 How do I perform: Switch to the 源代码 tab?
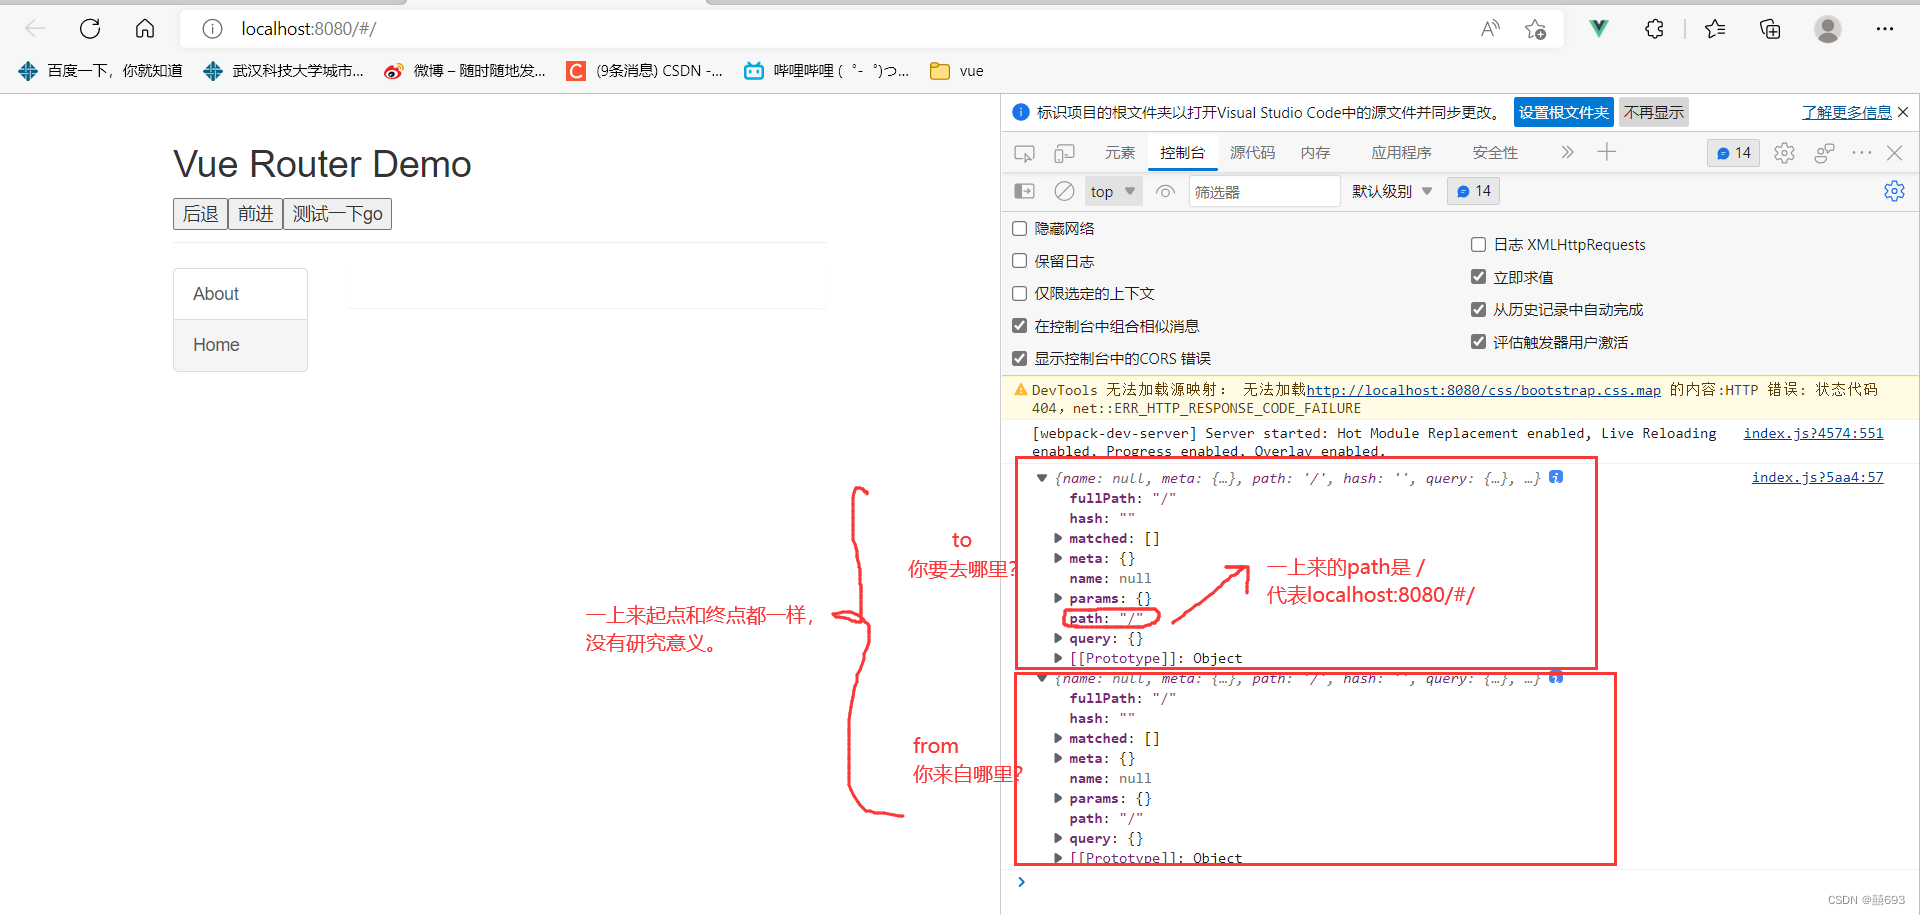[x=1252, y=152]
